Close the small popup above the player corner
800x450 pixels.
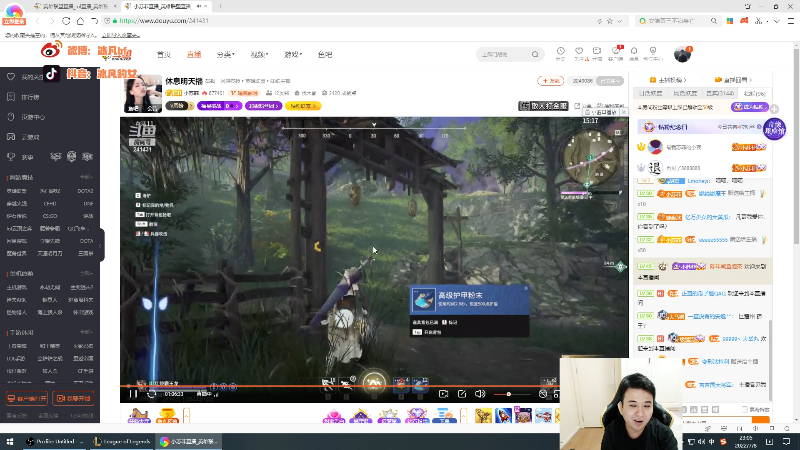click(623, 112)
